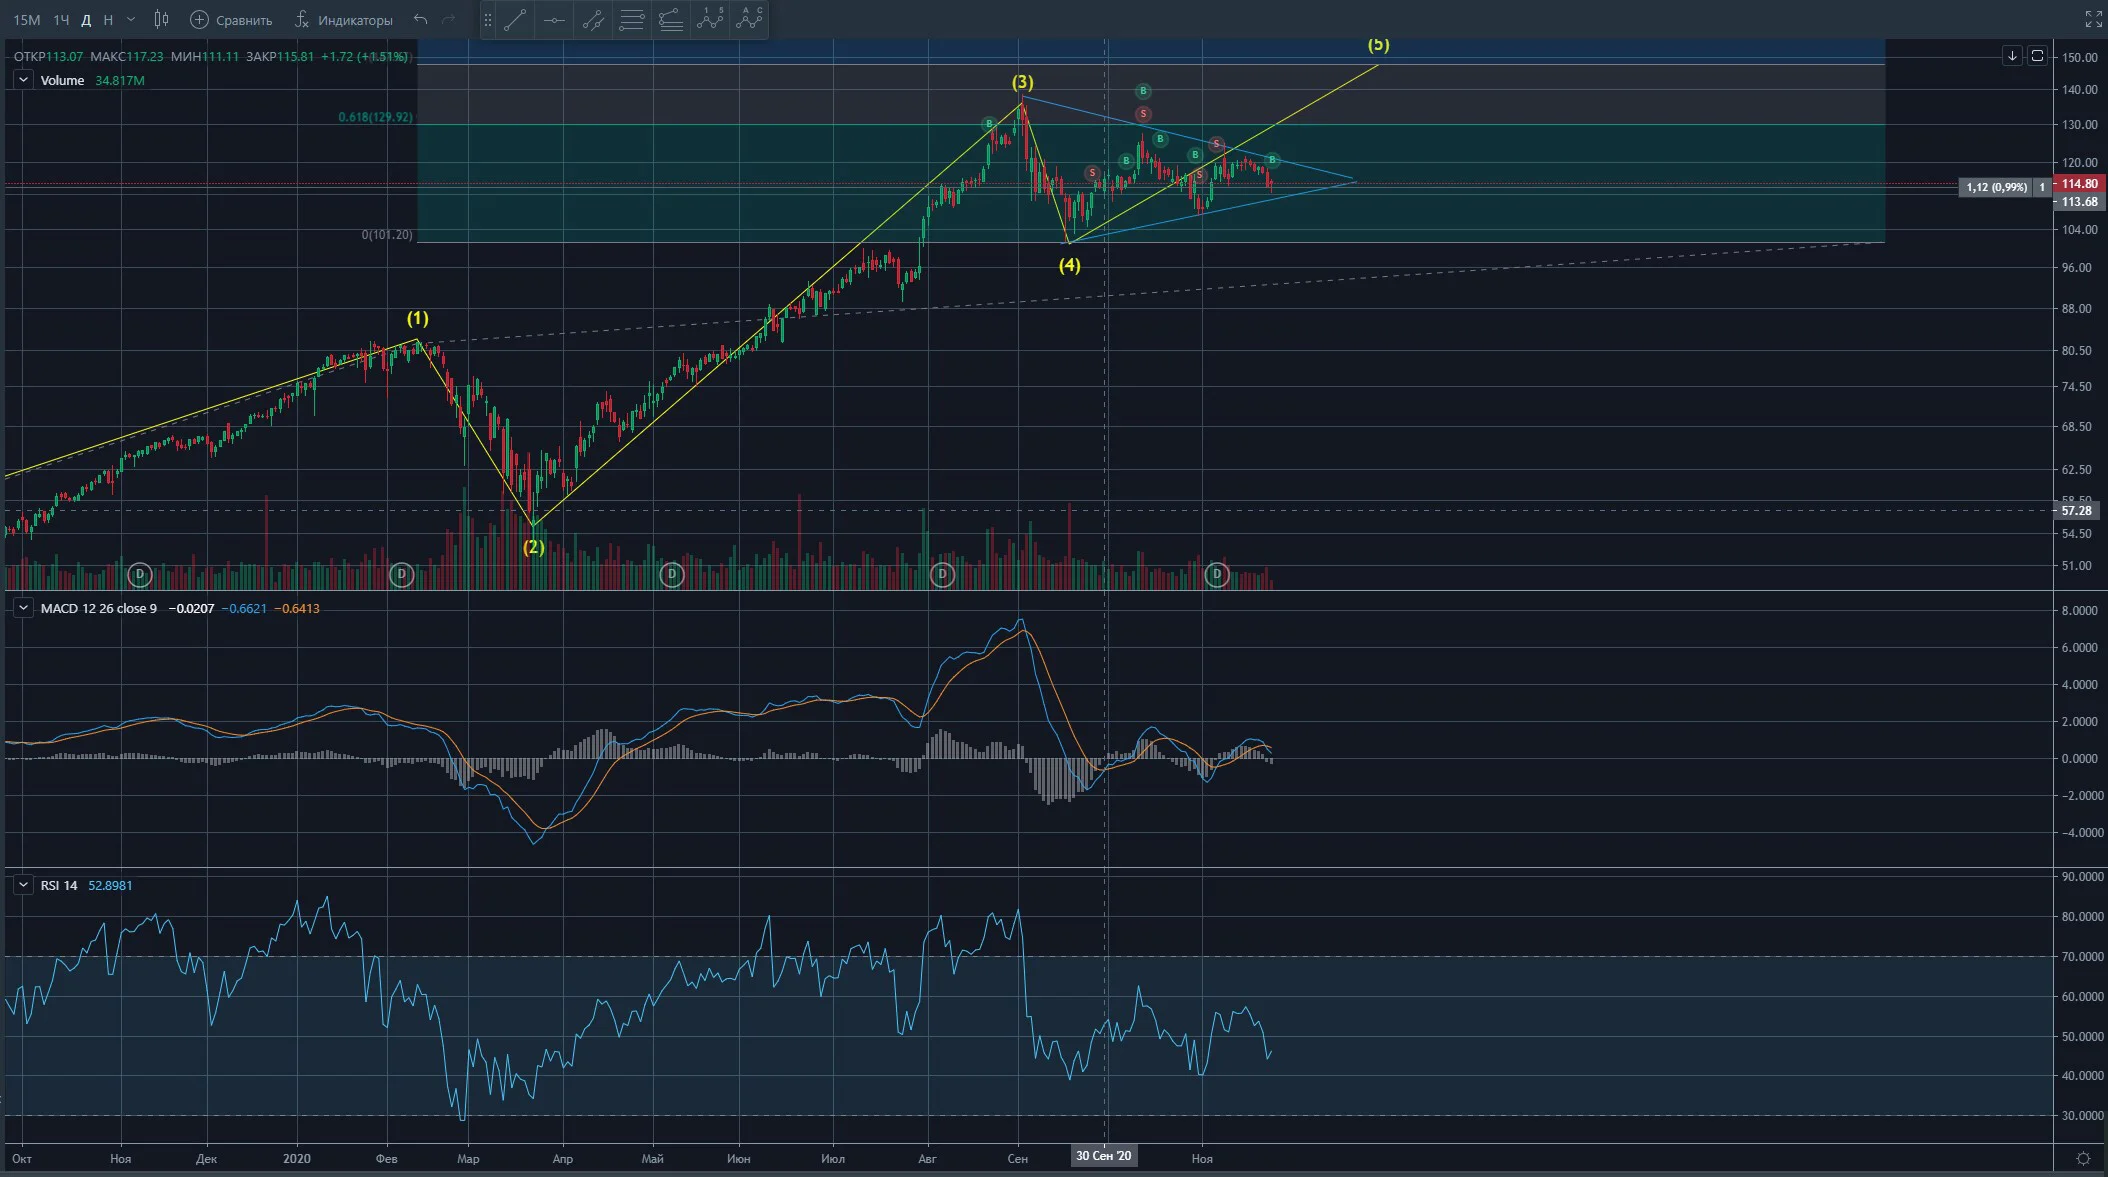Switch to 15M timeframe
This screenshot has width=2108, height=1177.
27,20
